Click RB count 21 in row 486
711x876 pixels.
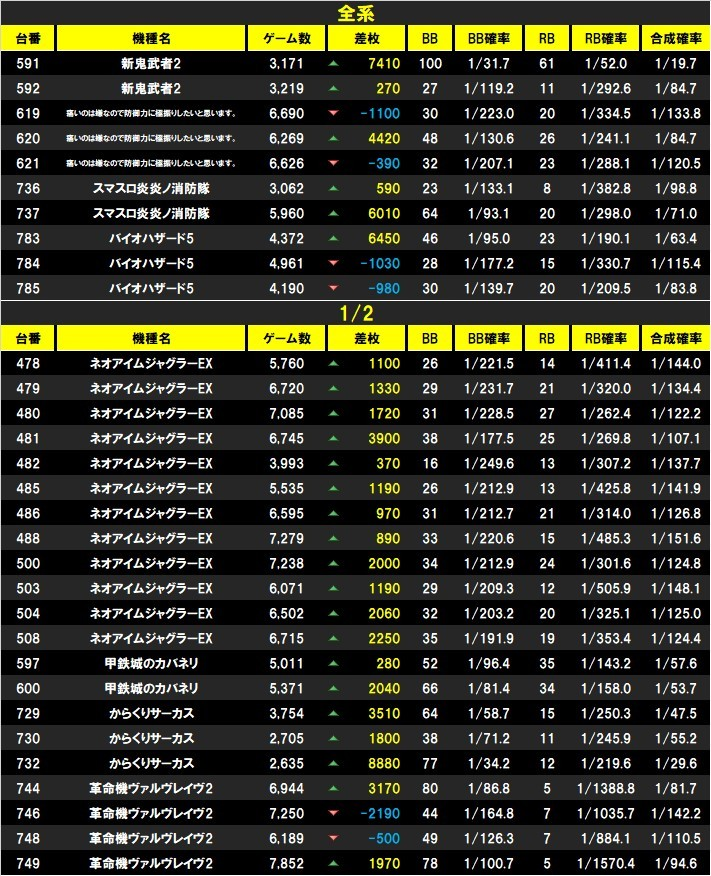pyautogui.click(x=547, y=513)
